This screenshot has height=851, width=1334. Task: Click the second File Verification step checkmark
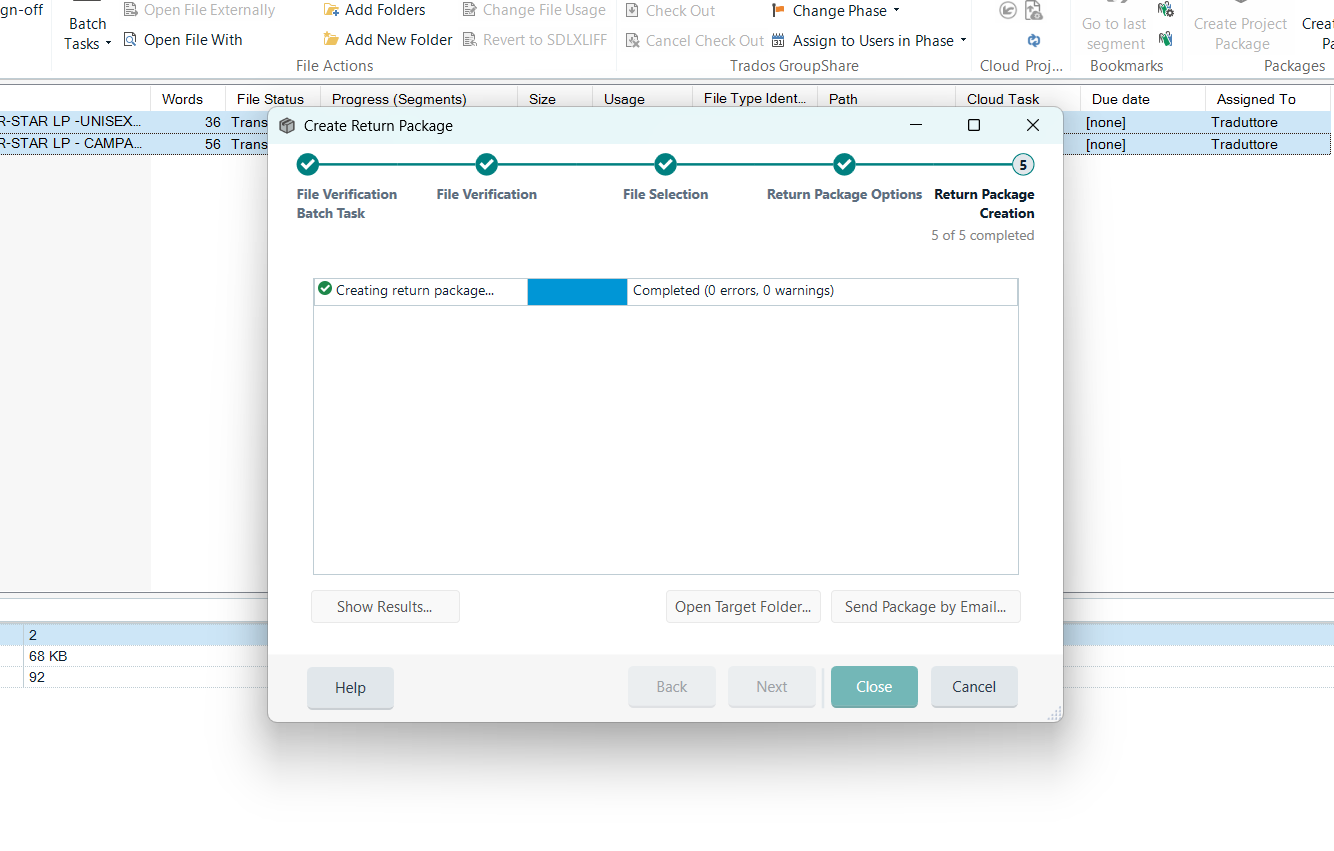487,164
